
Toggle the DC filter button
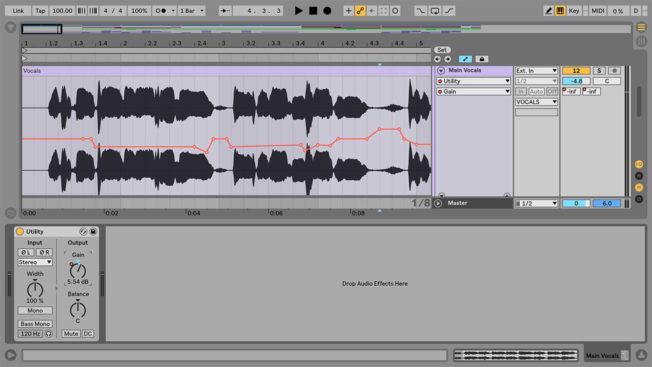pyautogui.click(x=88, y=334)
